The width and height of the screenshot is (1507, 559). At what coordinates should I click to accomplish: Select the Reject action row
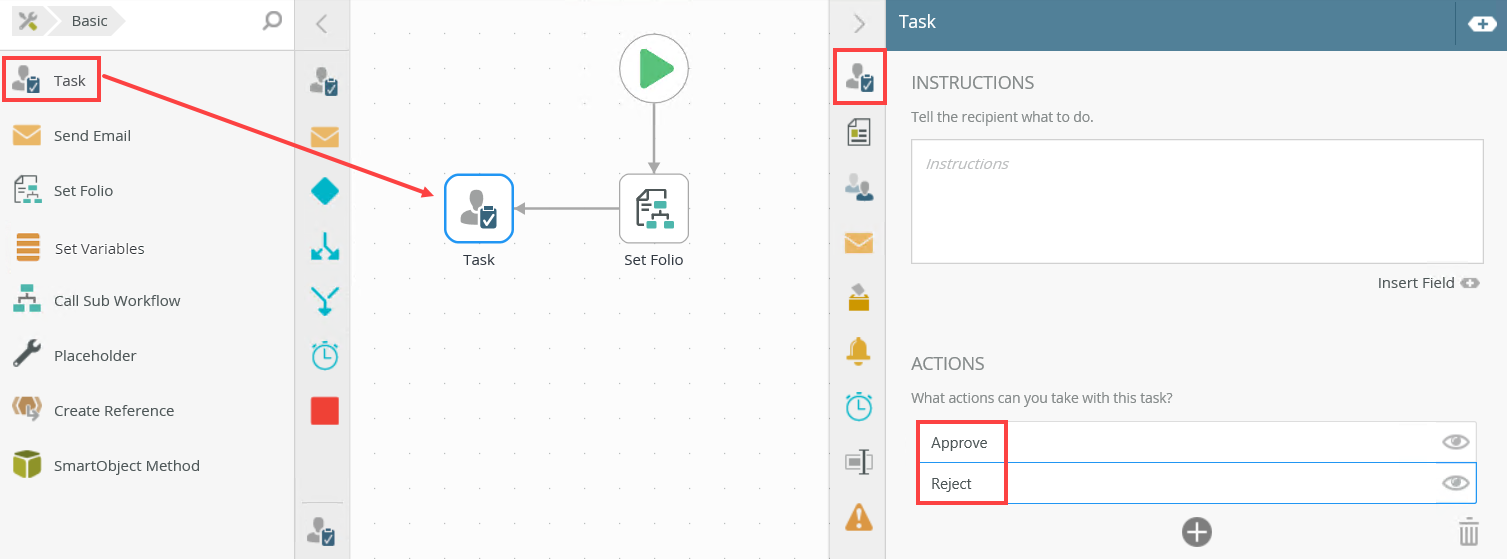[x=1197, y=483]
